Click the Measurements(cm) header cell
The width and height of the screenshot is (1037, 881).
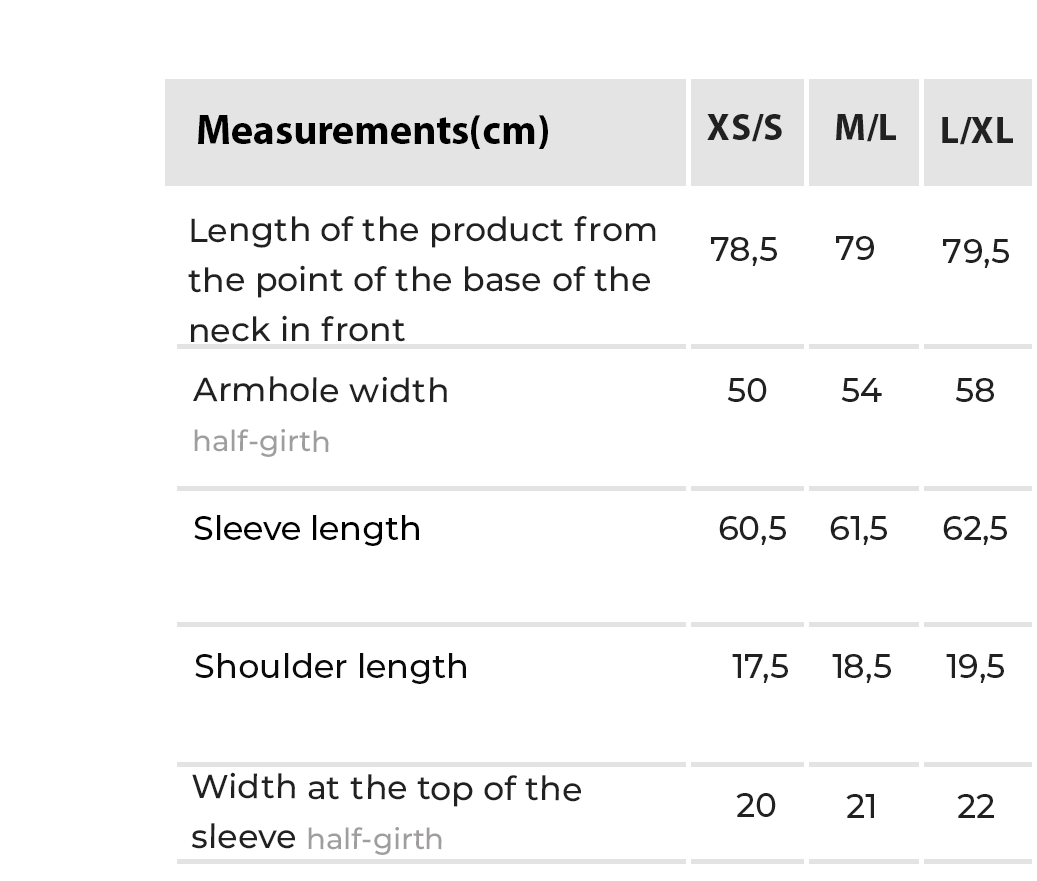point(372,131)
